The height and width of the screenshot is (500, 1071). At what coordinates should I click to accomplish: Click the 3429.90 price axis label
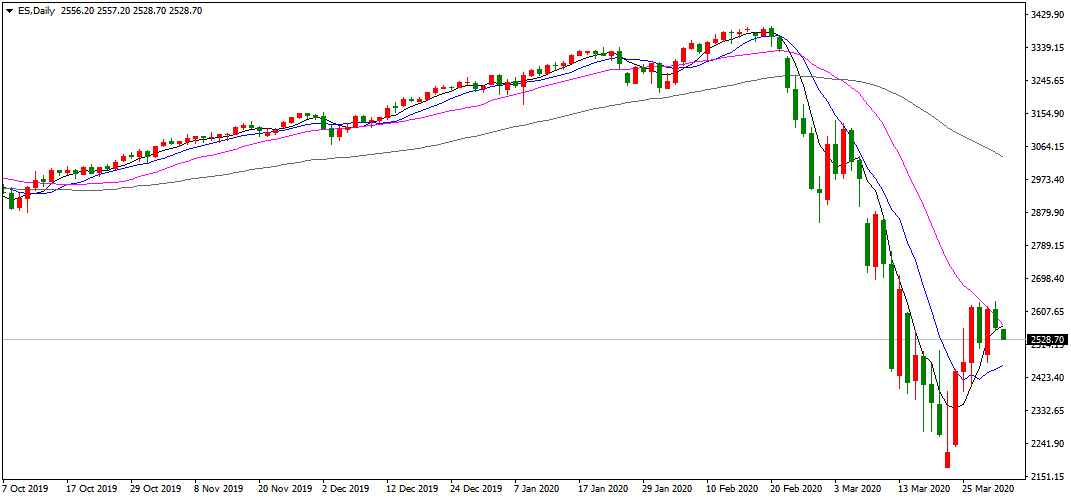click(x=1046, y=16)
